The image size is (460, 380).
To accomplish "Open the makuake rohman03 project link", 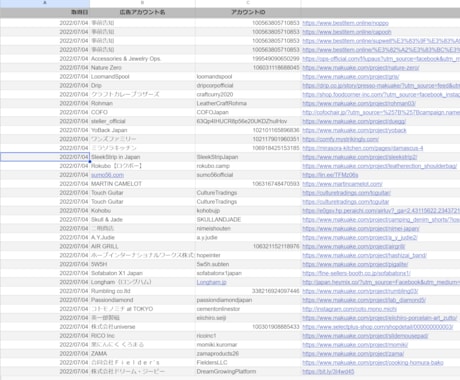I will (359, 103).
